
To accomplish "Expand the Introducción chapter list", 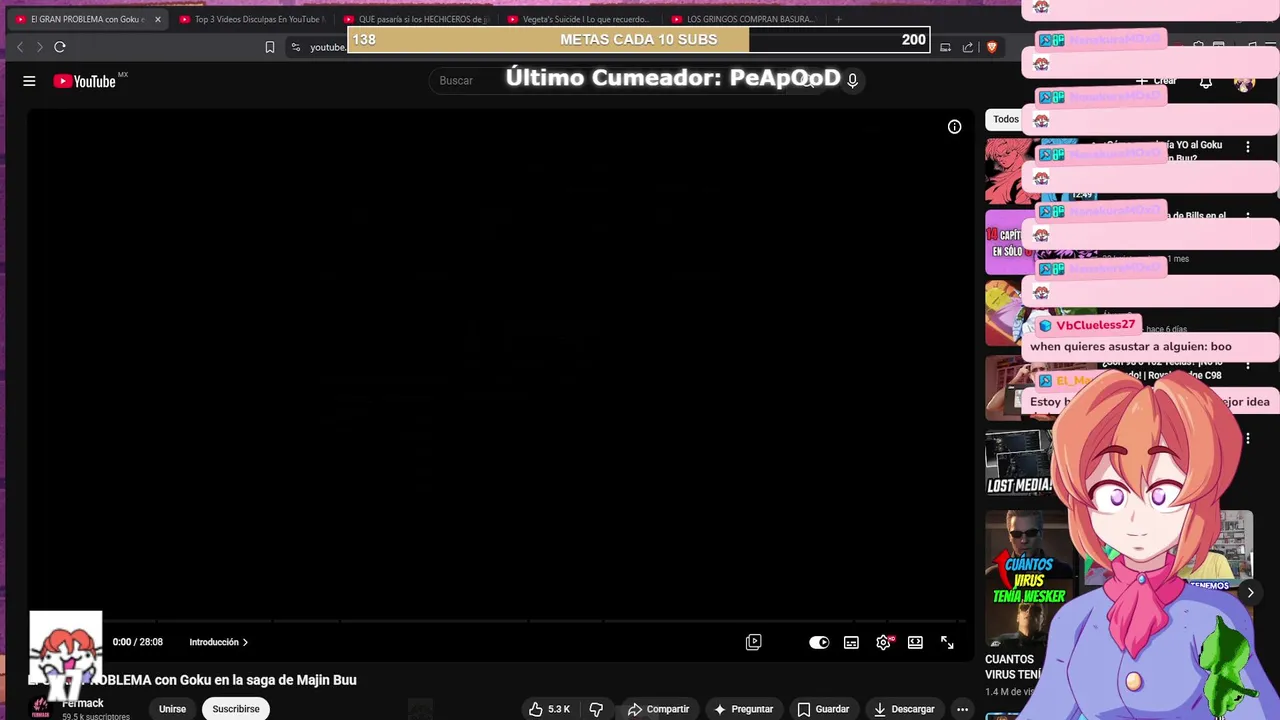I will click(x=219, y=642).
